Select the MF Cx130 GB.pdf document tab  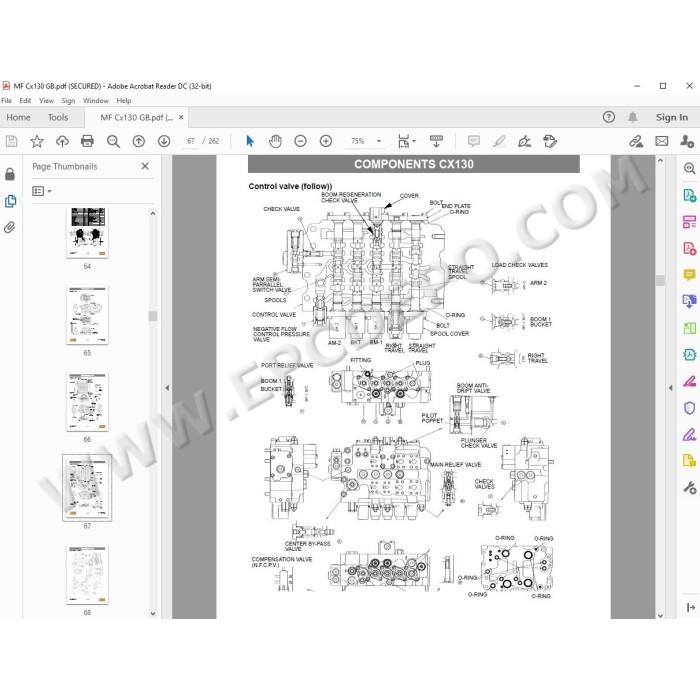click(136, 117)
